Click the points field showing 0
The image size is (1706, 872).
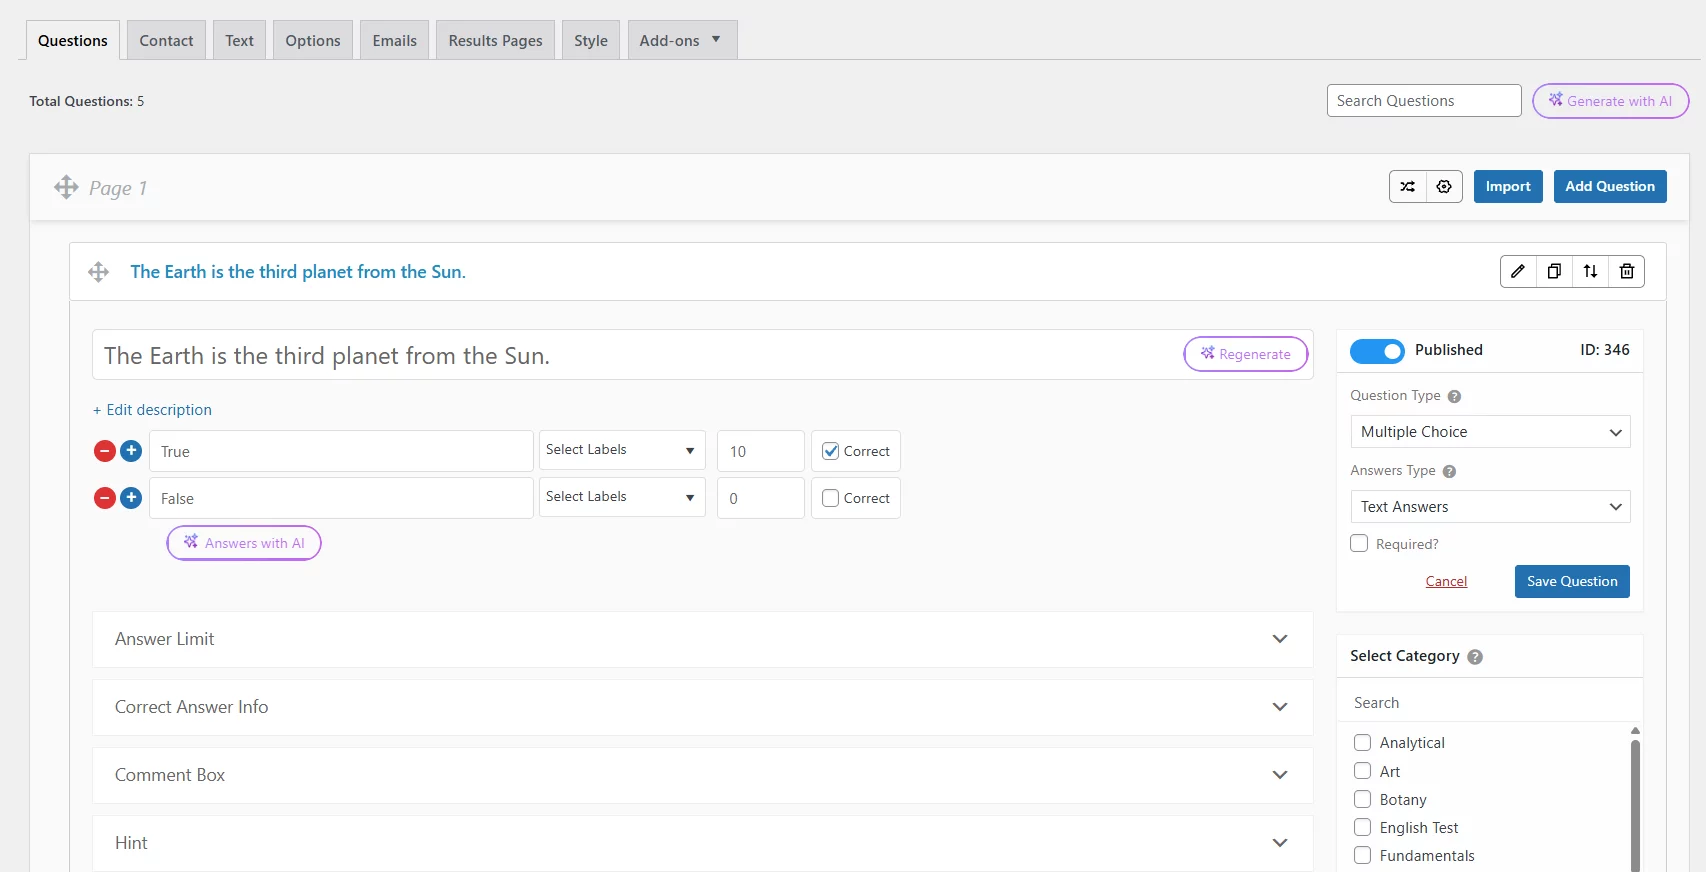(x=761, y=498)
